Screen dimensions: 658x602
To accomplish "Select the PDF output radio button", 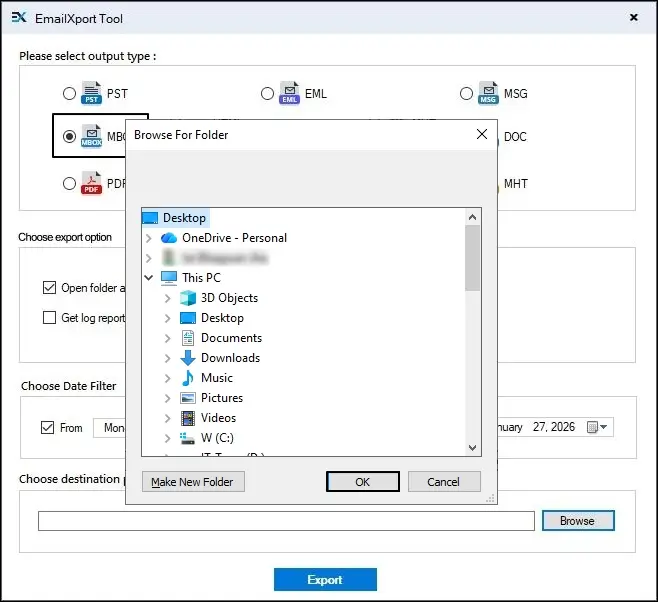I will click(x=69, y=183).
